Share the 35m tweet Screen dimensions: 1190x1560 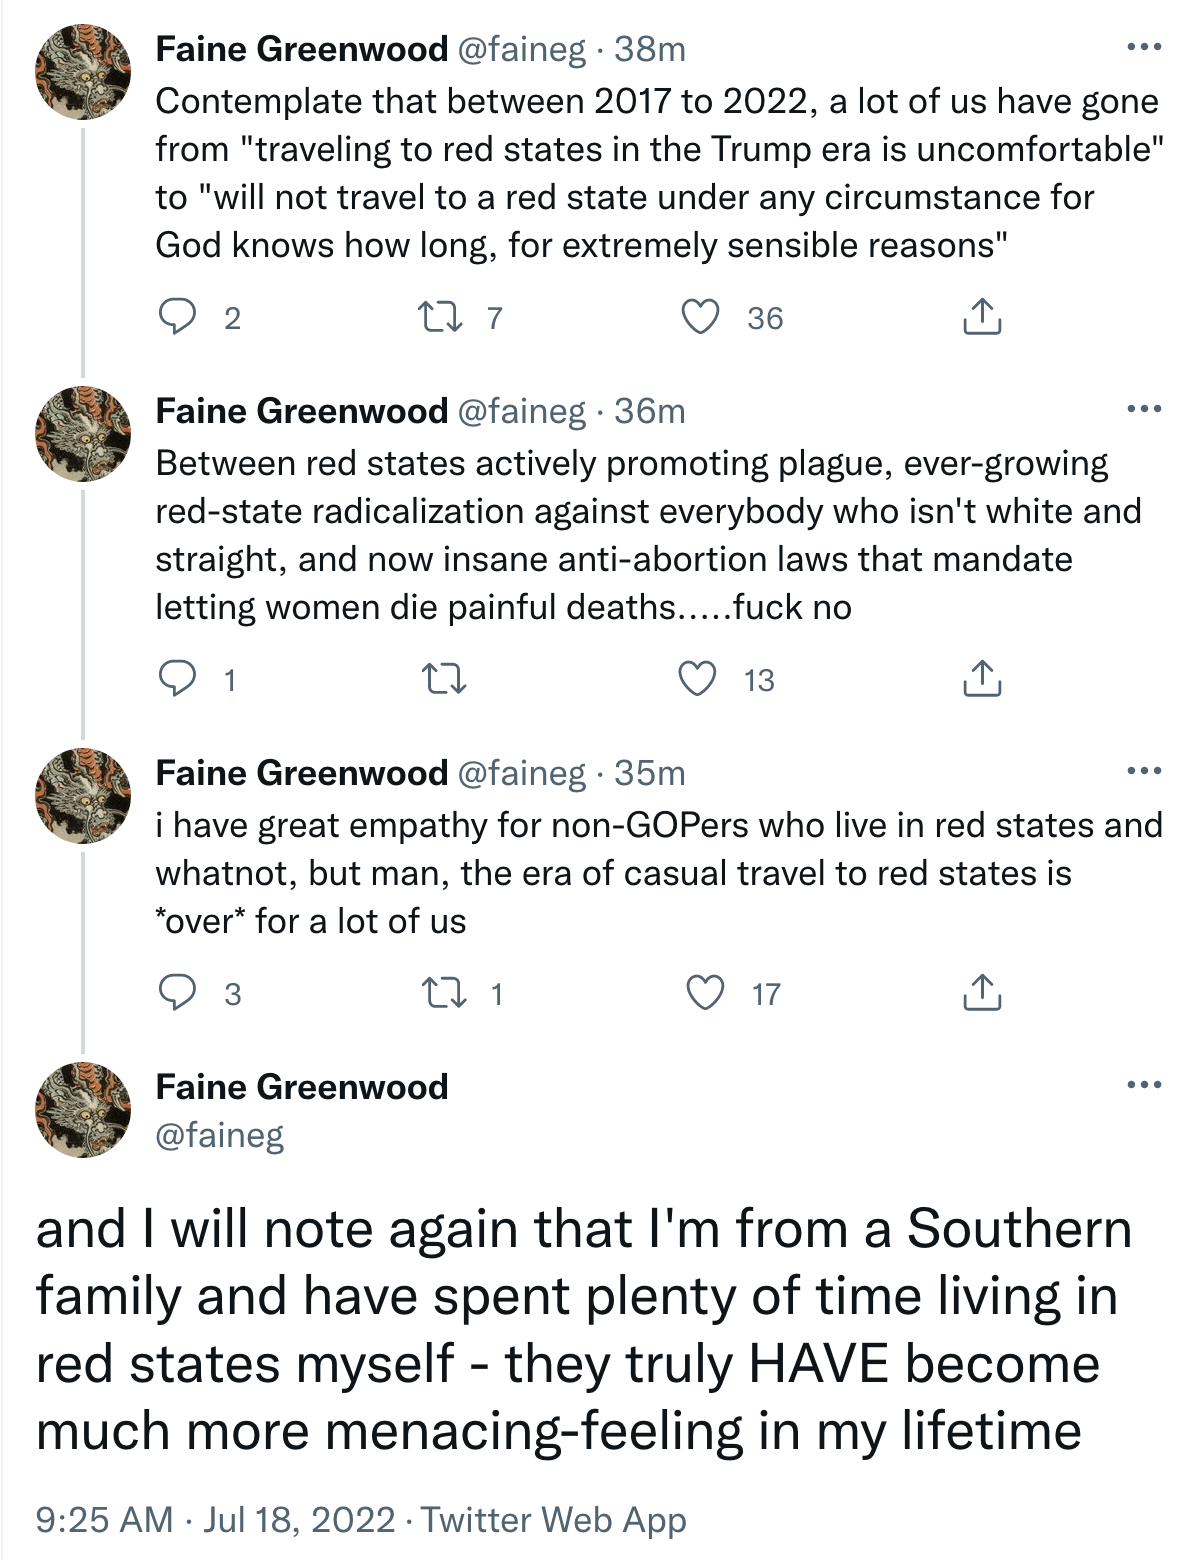pyautogui.click(x=981, y=993)
